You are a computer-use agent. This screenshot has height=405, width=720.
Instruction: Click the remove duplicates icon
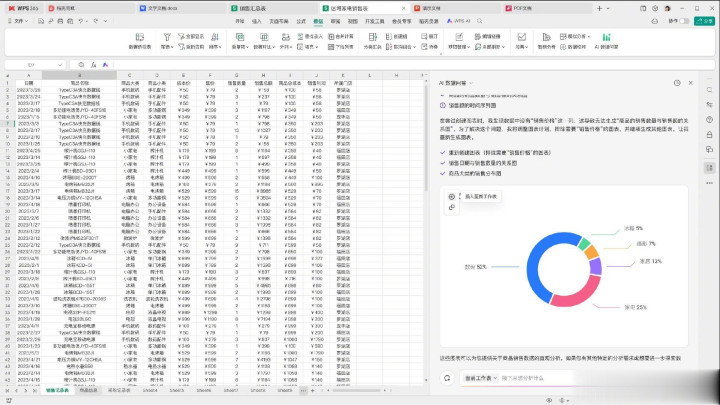tap(240, 37)
